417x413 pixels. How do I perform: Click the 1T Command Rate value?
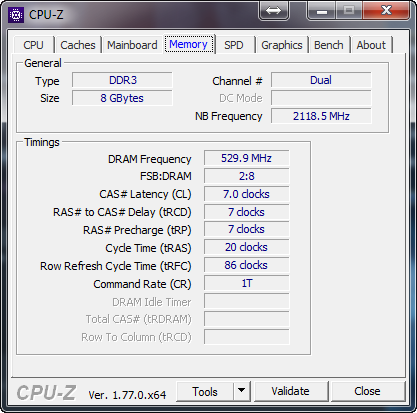(247, 283)
